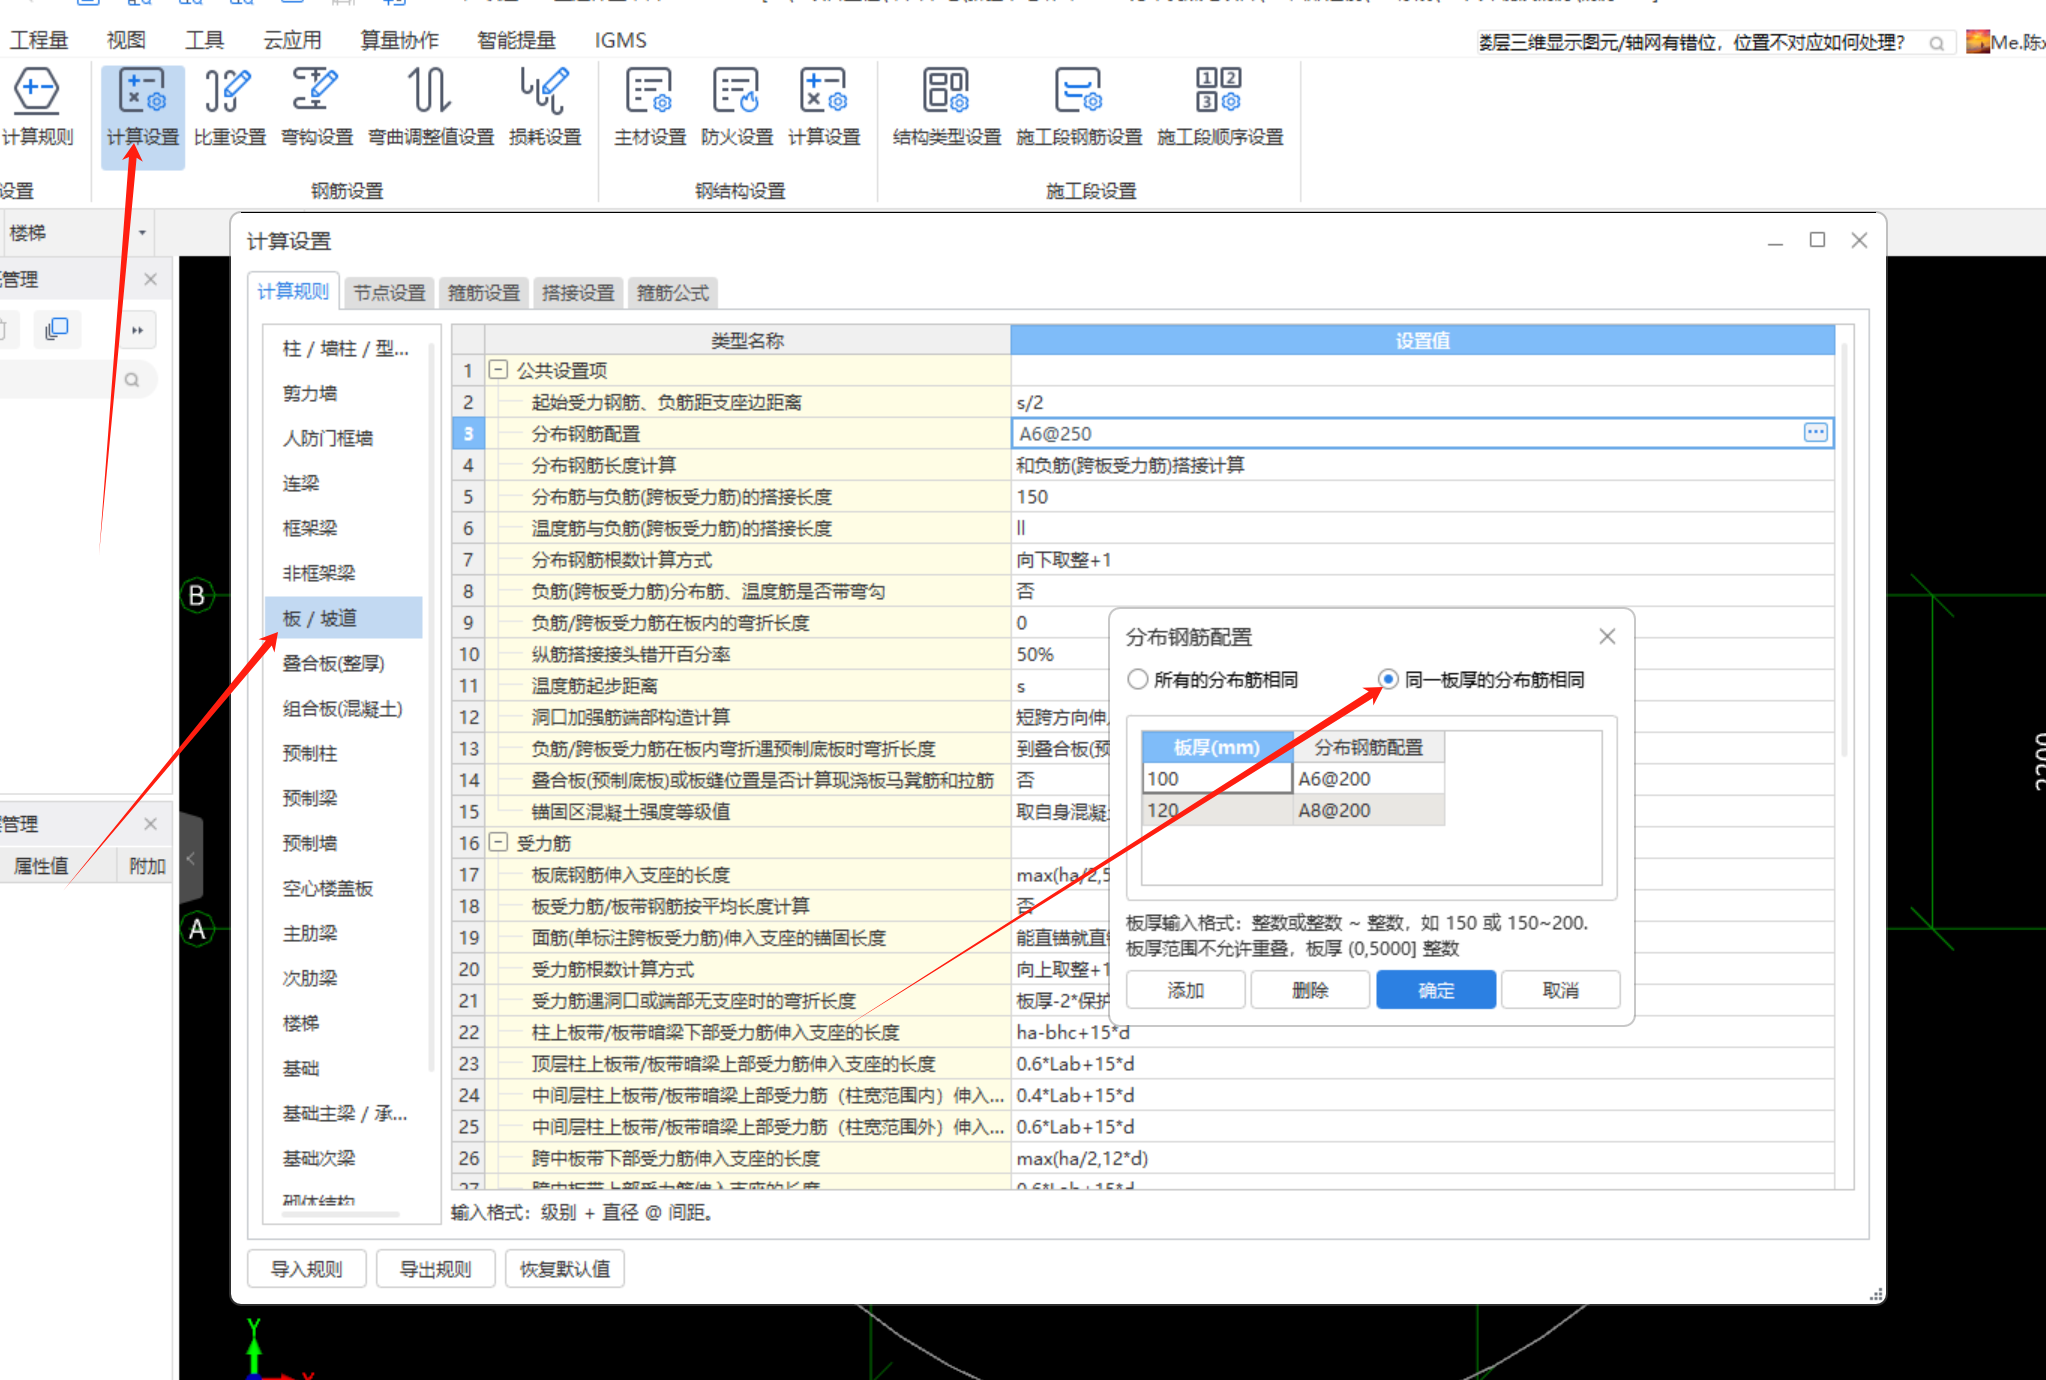Click the ellipsis button in 分布钢筋配置 cell
Image resolution: width=2046 pixels, height=1380 pixels.
[x=1815, y=432]
